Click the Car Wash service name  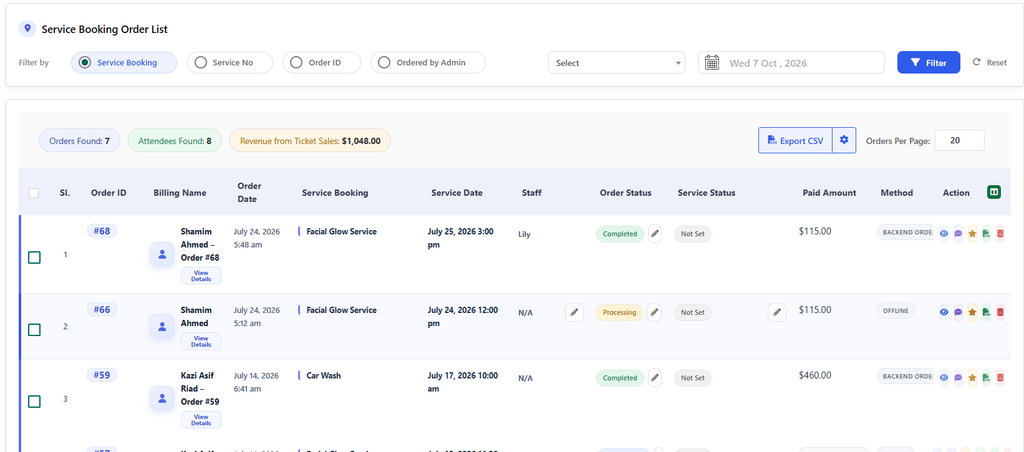coord(323,376)
